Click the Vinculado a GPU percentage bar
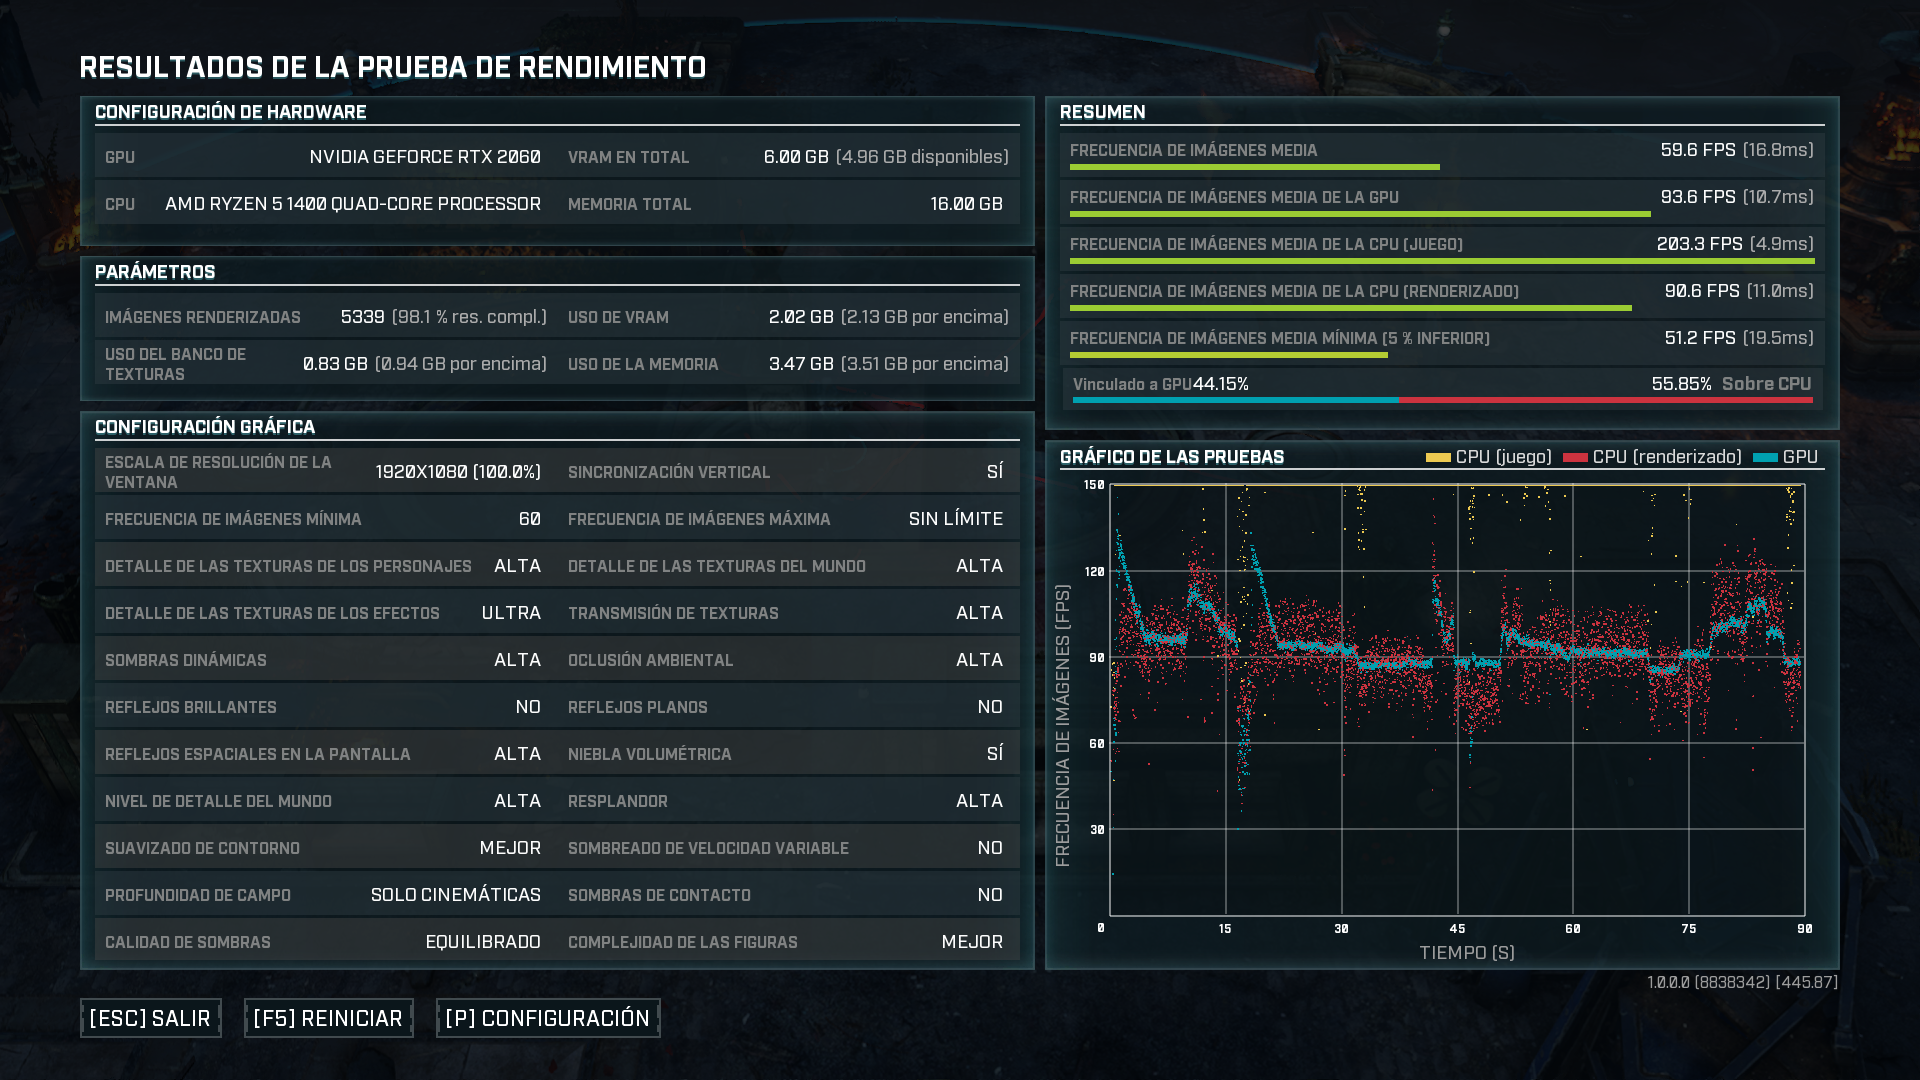The width and height of the screenshot is (1920, 1080). pyautogui.click(x=1235, y=400)
